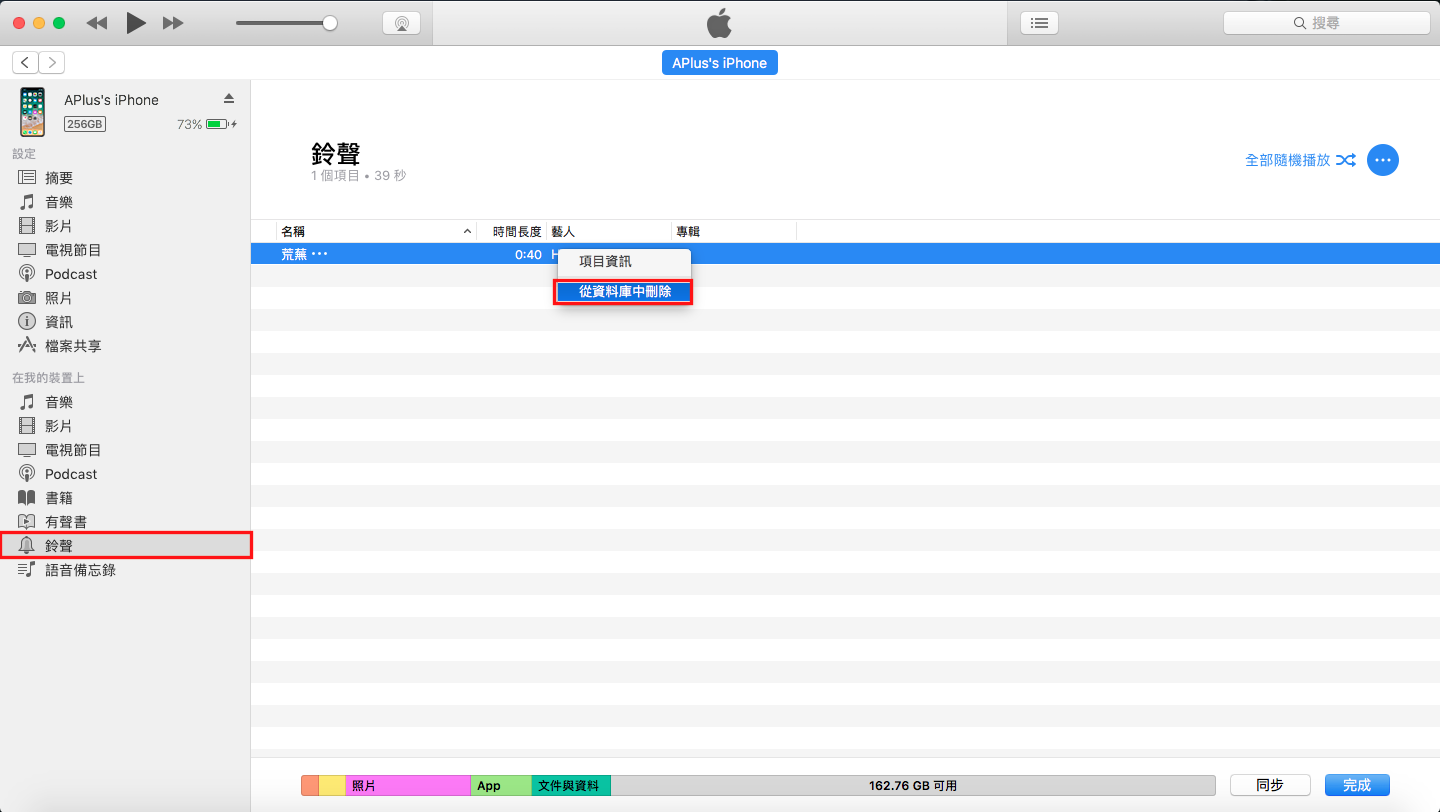
Task: Sort by 名稱 column header arrow
Action: (467, 232)
